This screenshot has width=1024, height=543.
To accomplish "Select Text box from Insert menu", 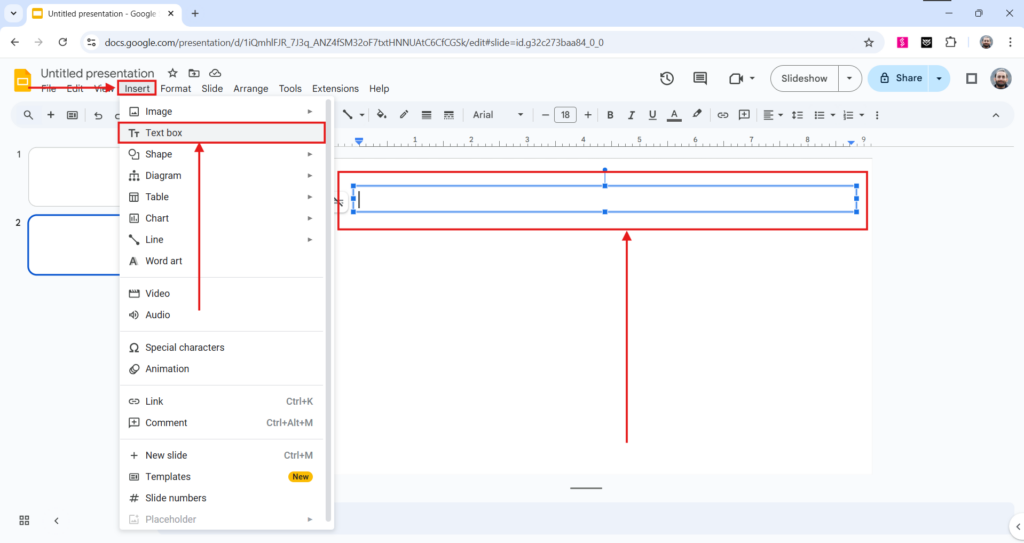I will click(x=164, y=132).
